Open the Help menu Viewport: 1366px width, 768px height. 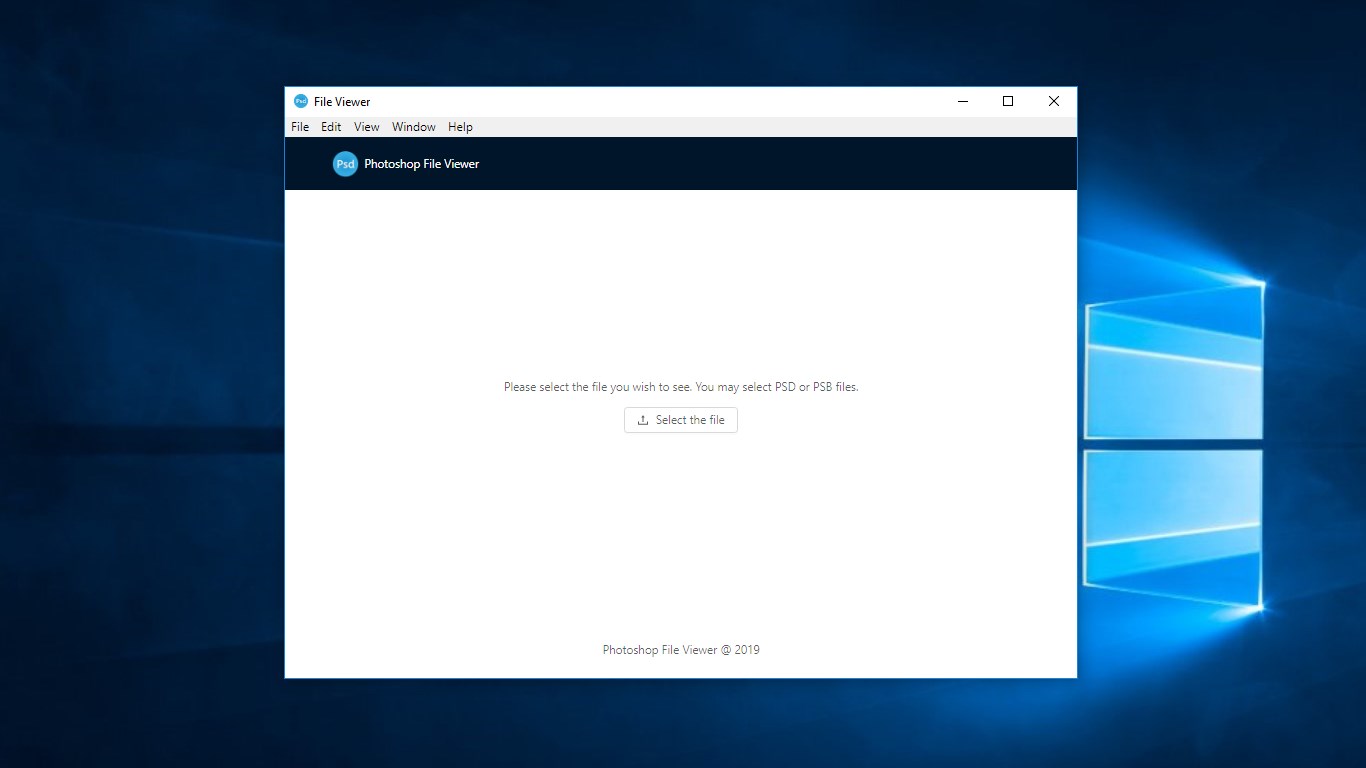460,127
